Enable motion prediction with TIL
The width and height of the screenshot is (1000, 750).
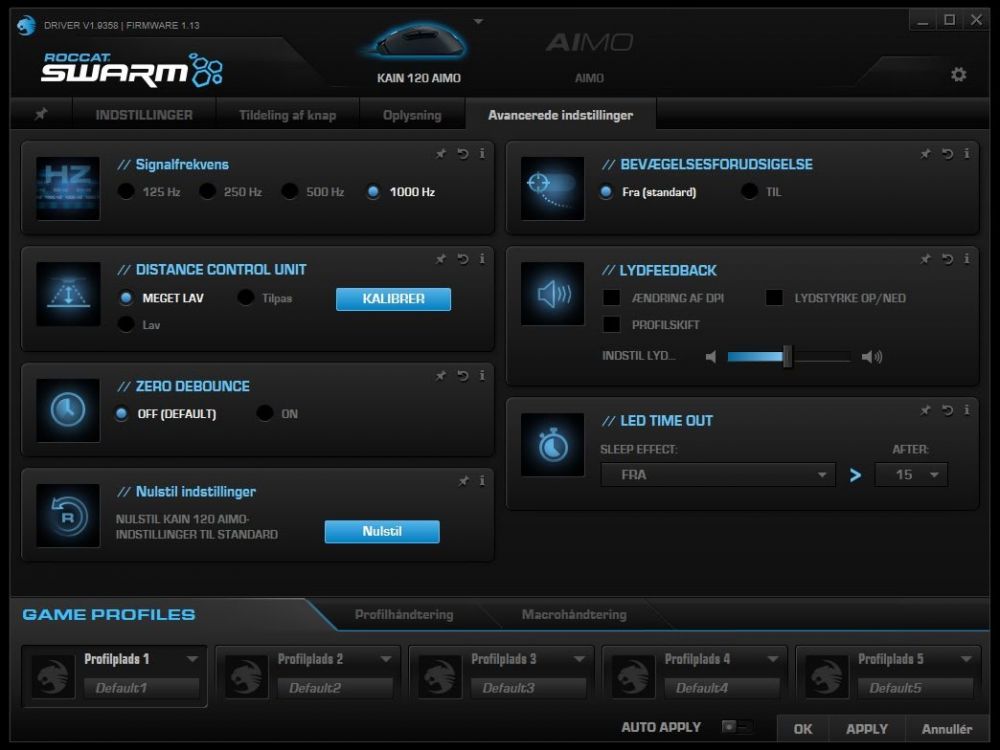tap(749, 191)
